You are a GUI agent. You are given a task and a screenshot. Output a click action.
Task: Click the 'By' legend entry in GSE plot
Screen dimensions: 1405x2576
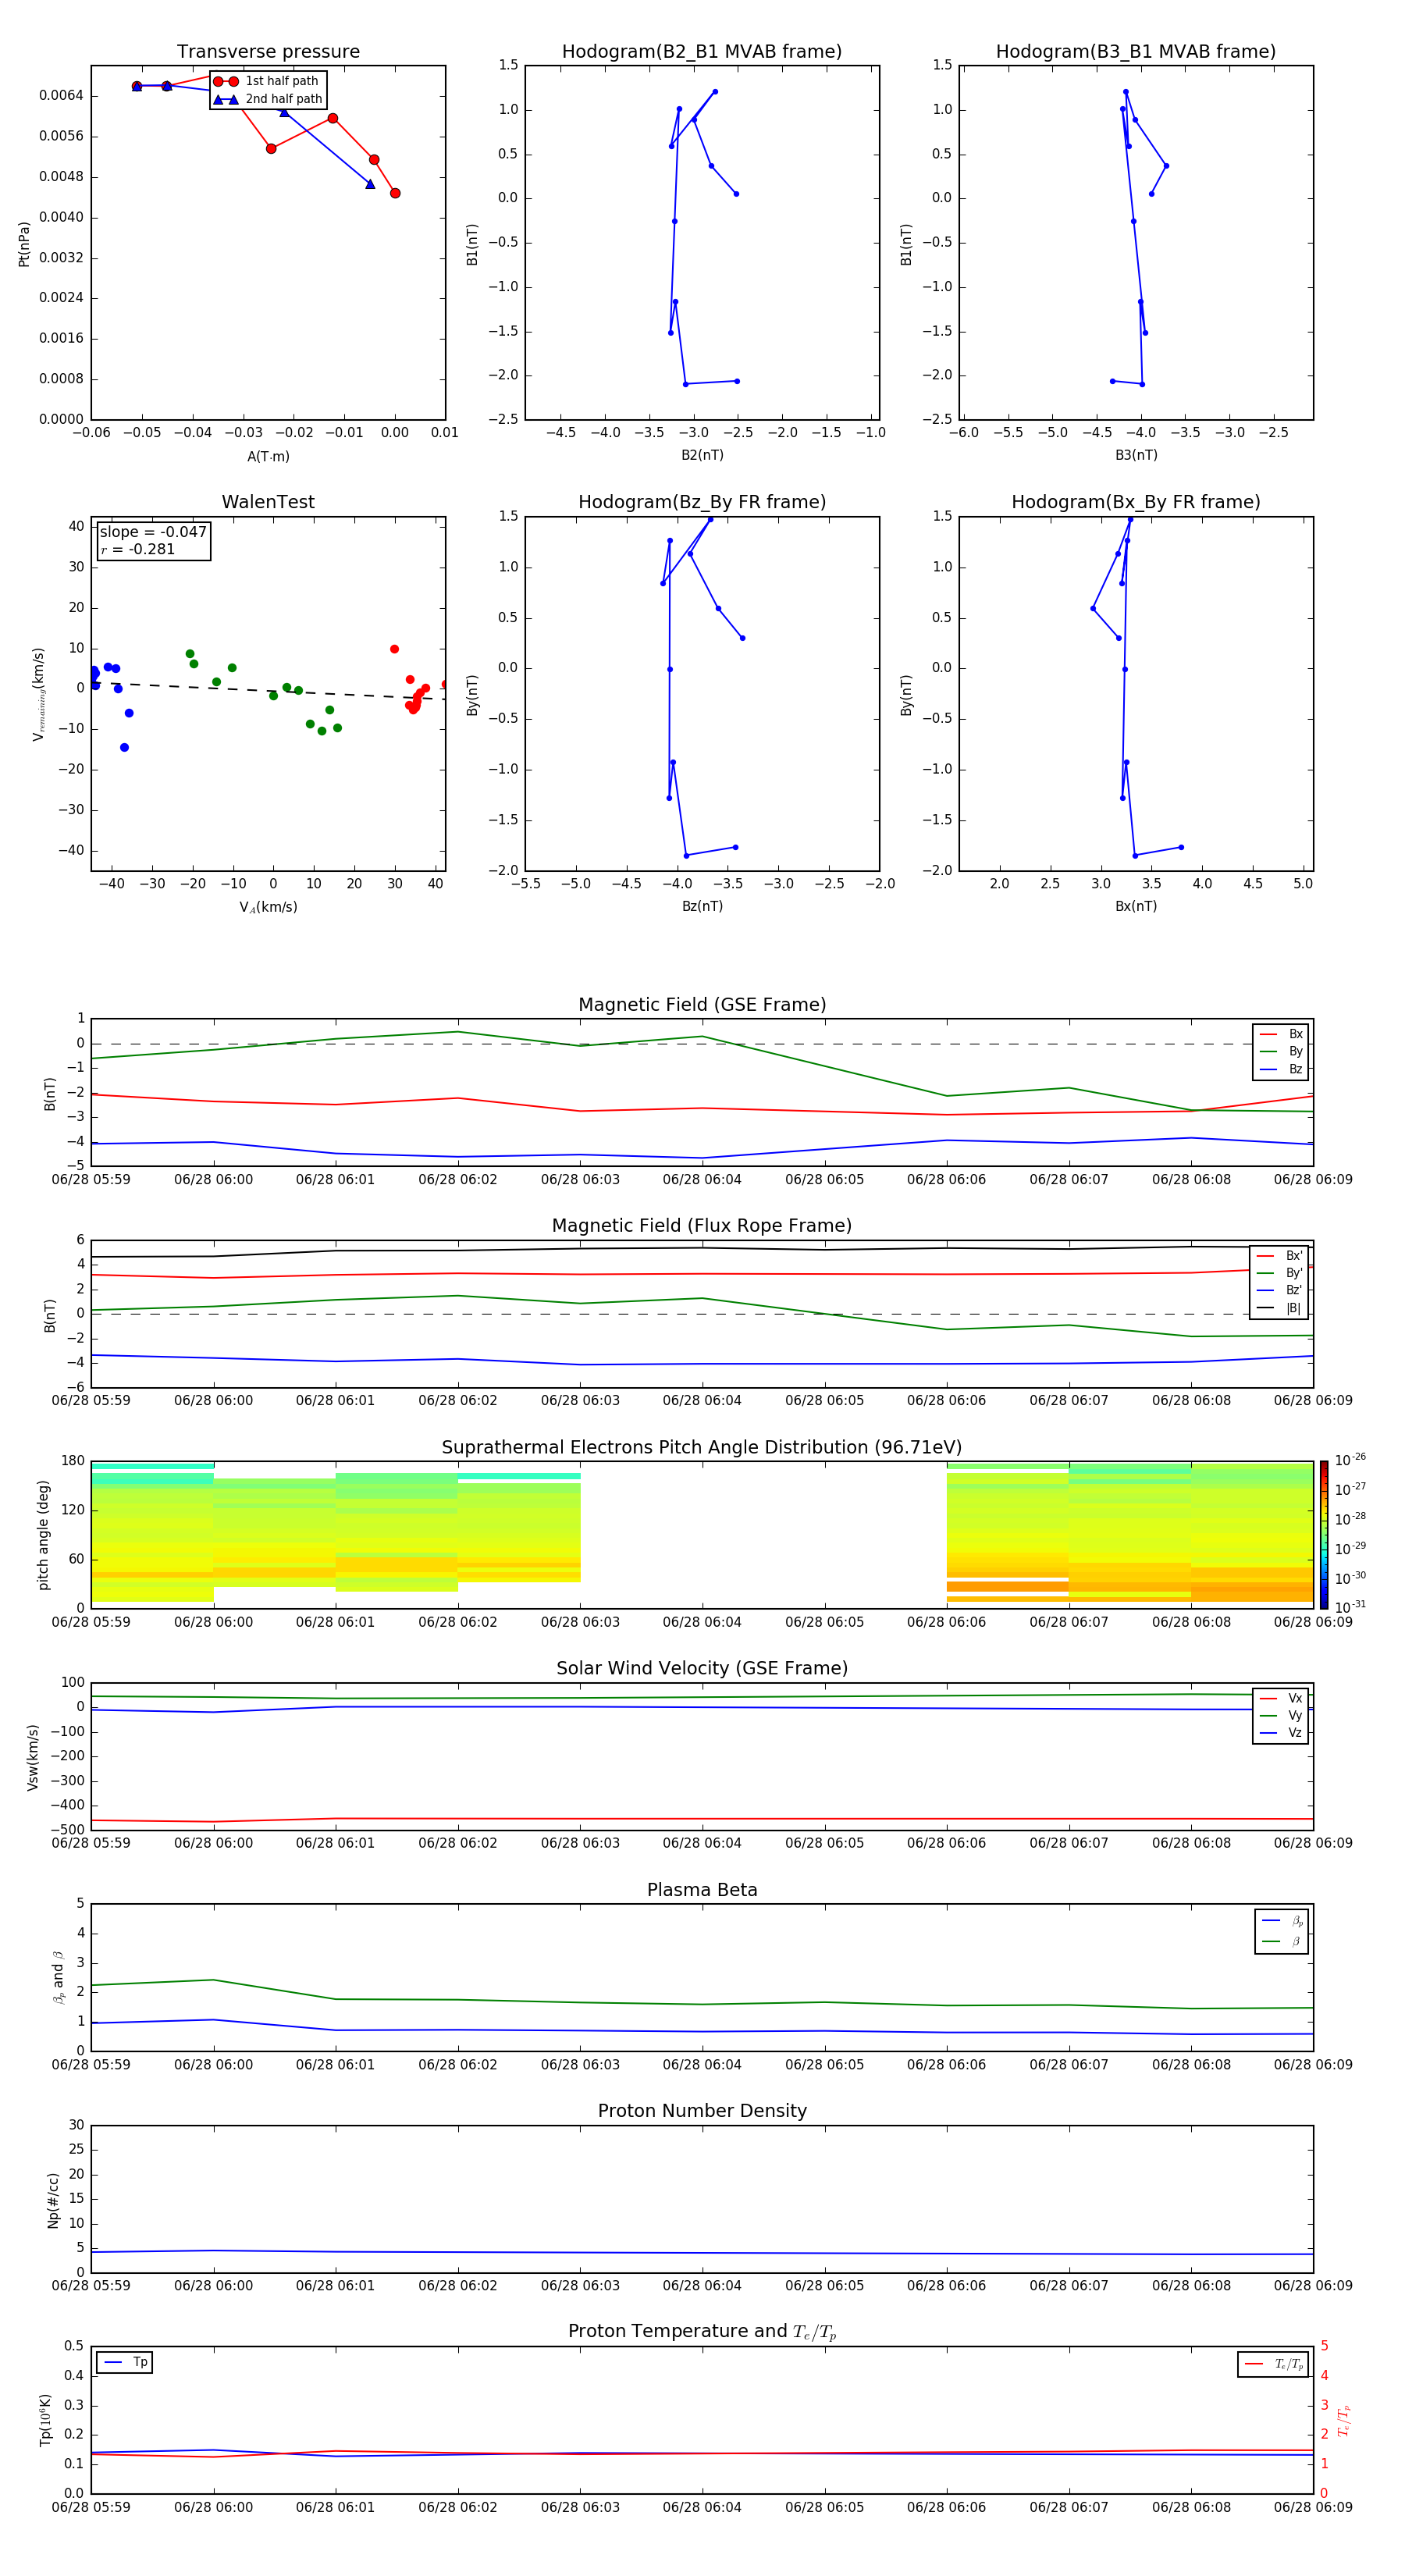tap(1281, 1052)
